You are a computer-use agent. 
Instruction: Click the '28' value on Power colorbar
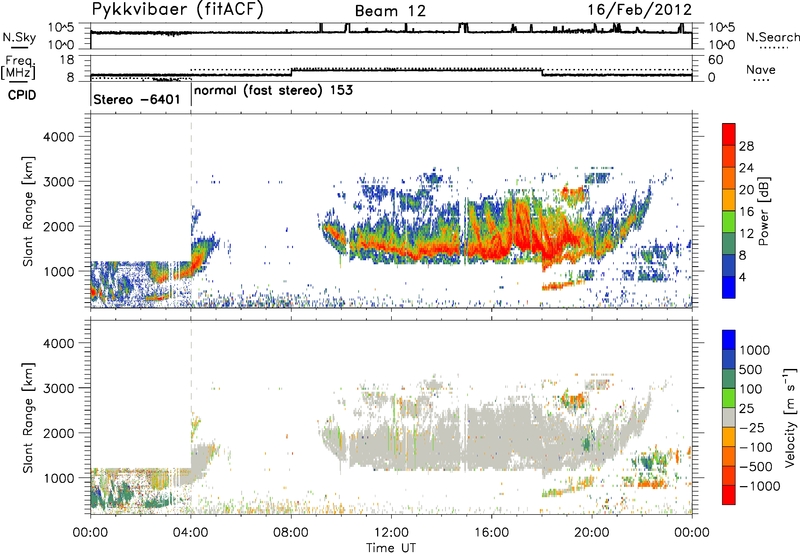coord(746,146)
